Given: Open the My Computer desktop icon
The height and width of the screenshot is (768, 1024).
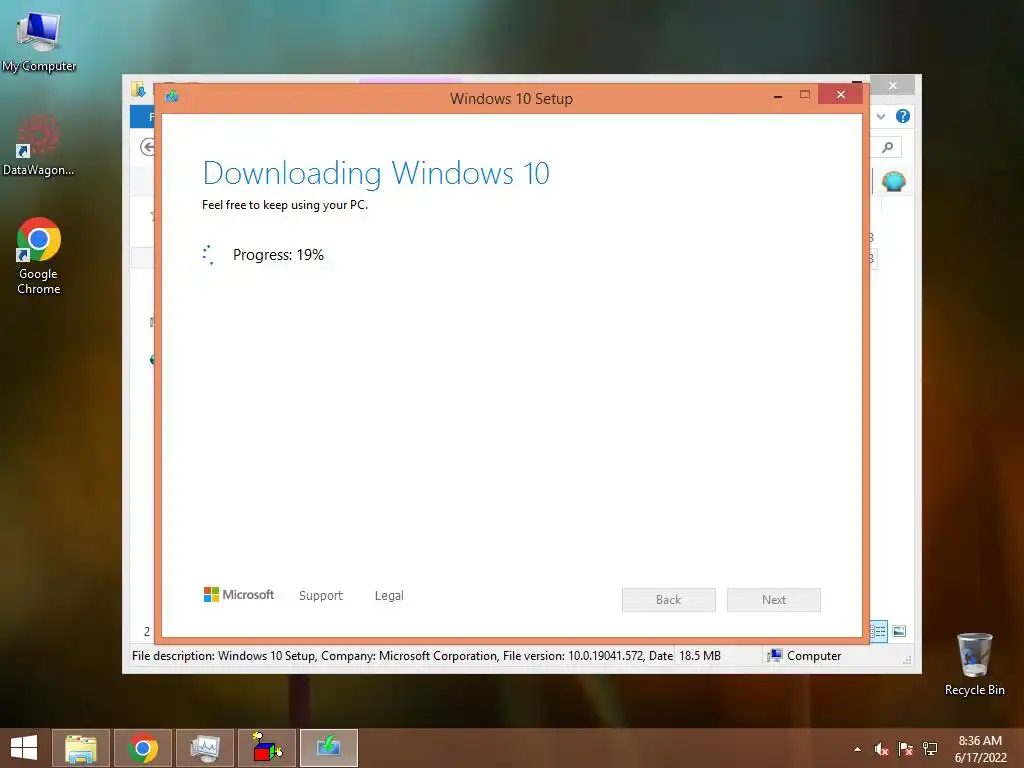Looking at the screenshot, I should pyautogui.click(x=39, y=41).
